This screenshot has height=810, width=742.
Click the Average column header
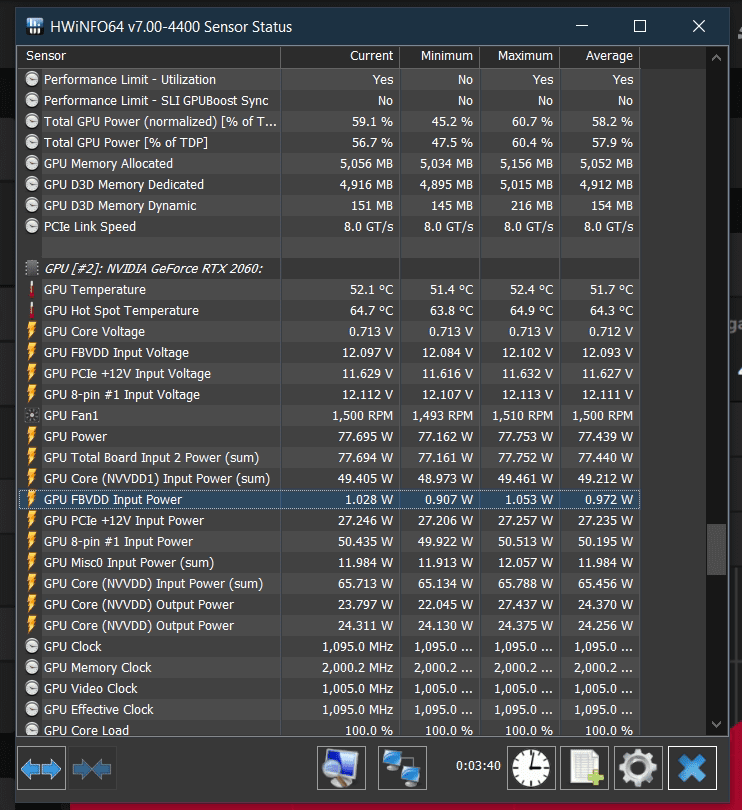[x=600, y=56]
